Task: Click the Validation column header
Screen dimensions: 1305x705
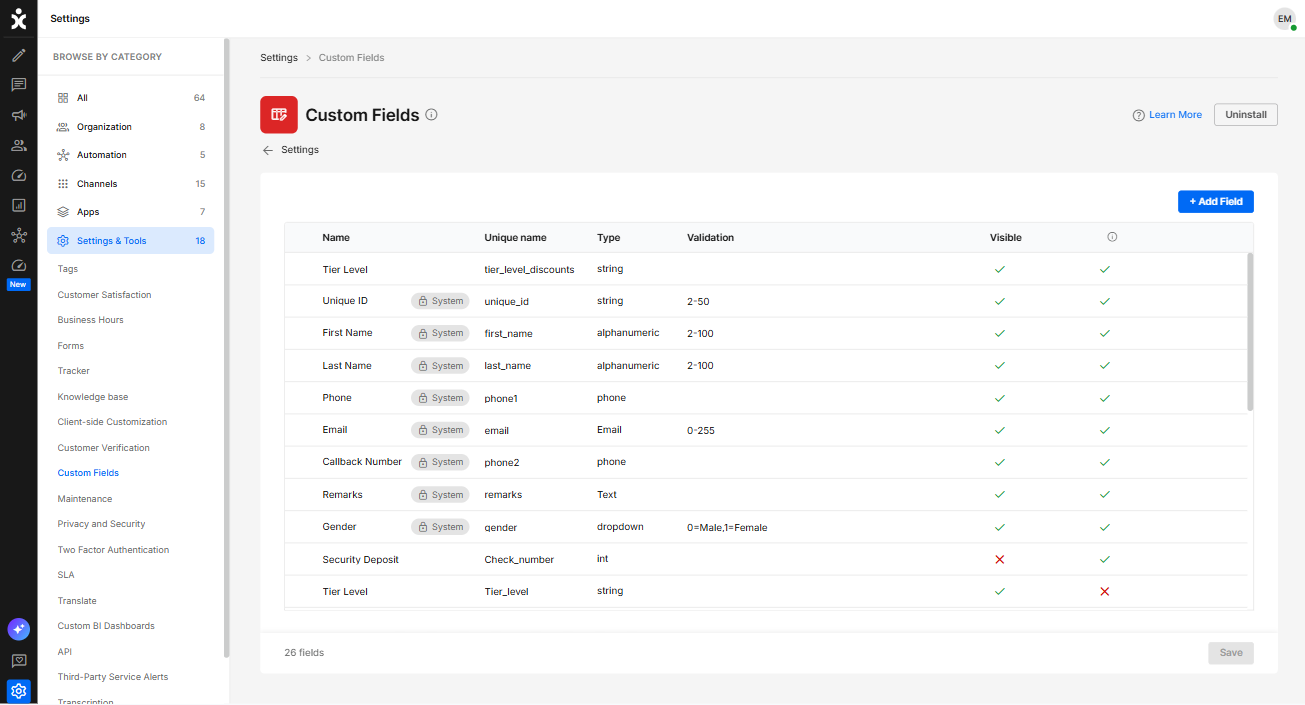Action: pos(710,238)
